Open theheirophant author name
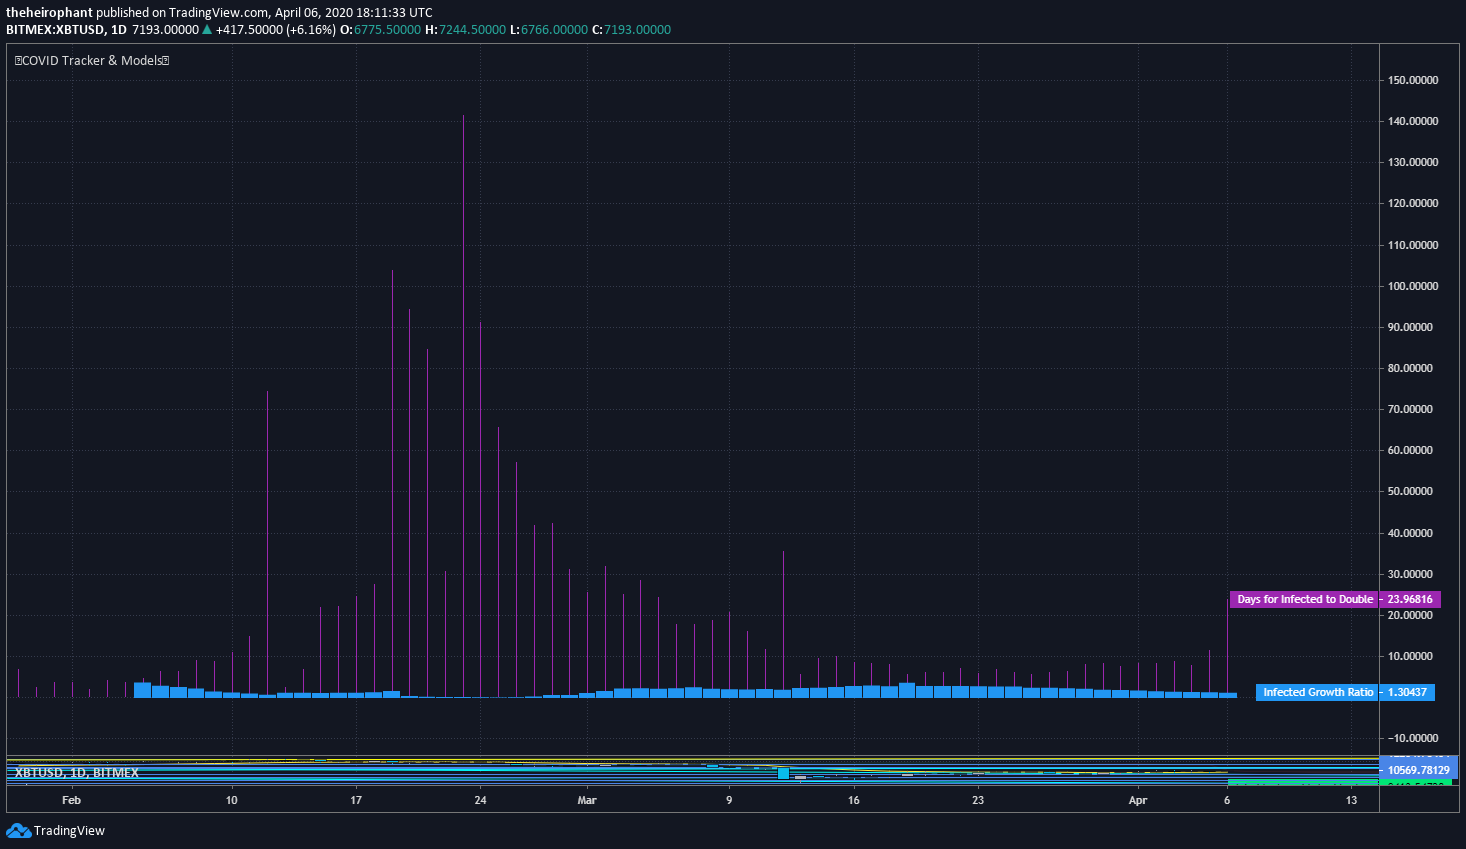This screenshot has width=1466, height=849. coord(49,13)
